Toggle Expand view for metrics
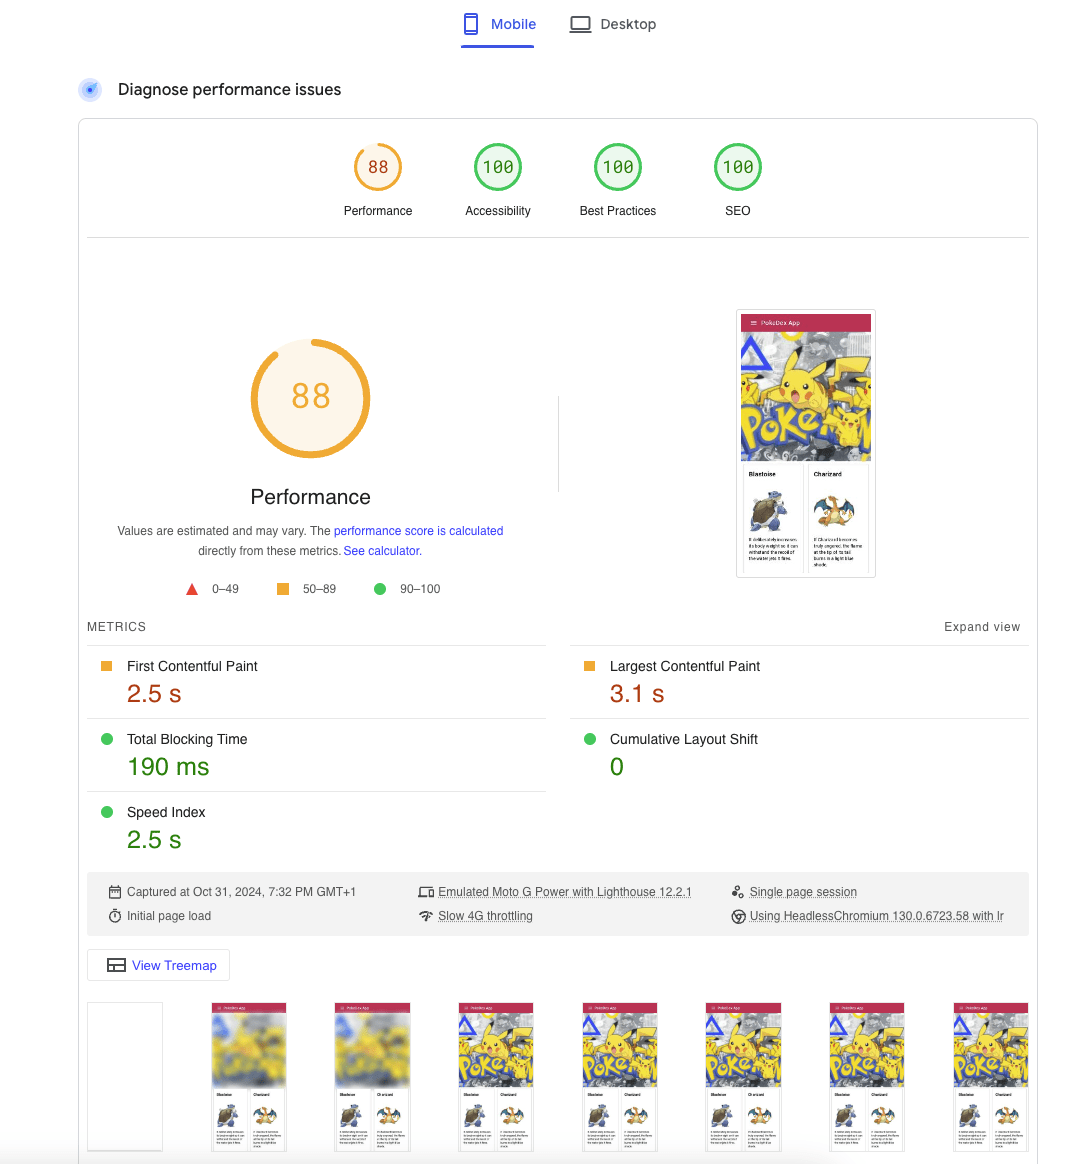 (982, 627)
